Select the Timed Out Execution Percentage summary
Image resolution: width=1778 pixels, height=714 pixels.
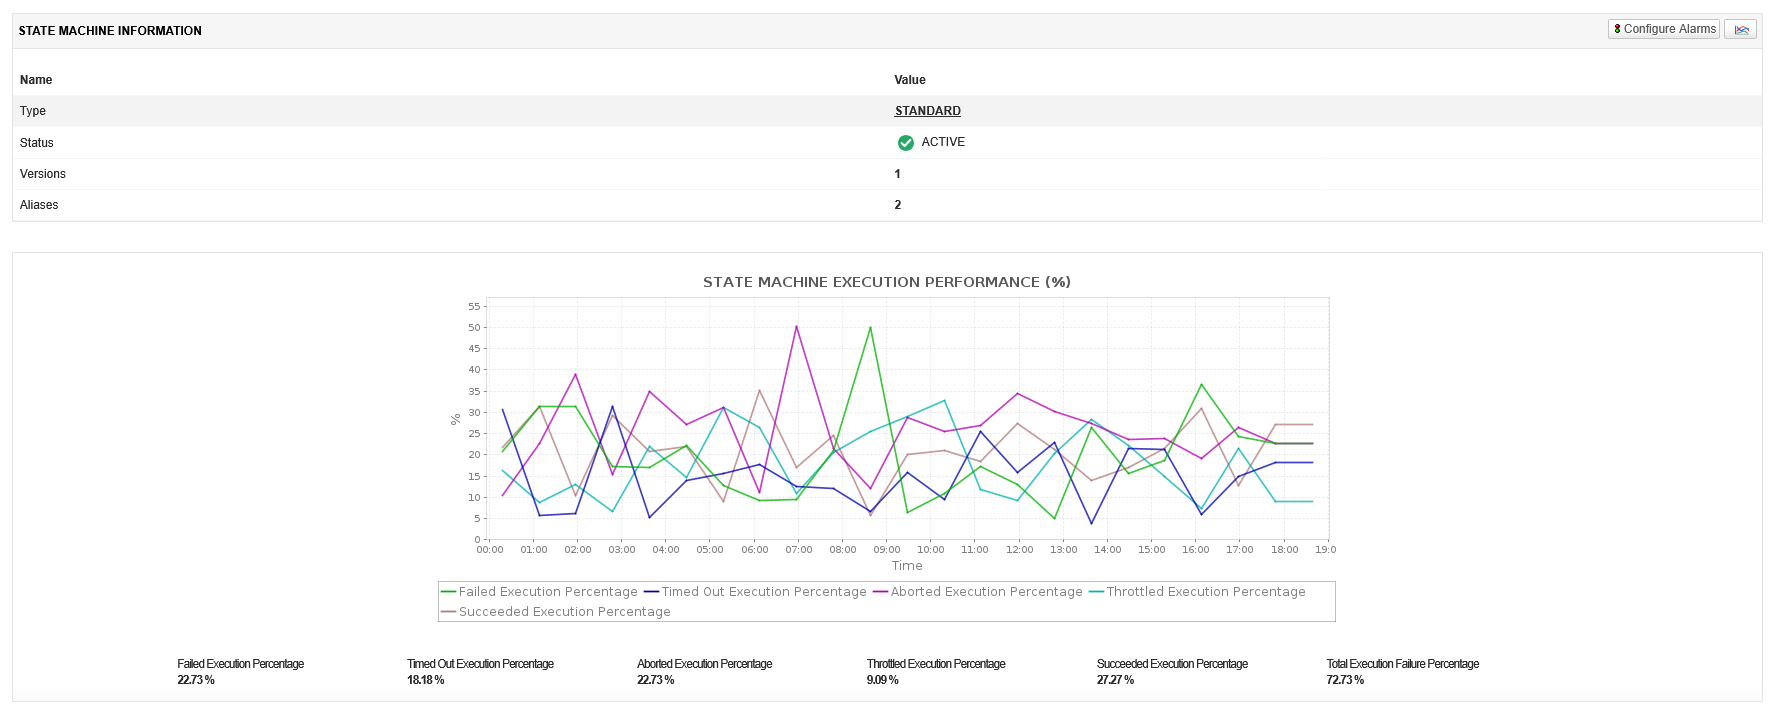[480, 672]
